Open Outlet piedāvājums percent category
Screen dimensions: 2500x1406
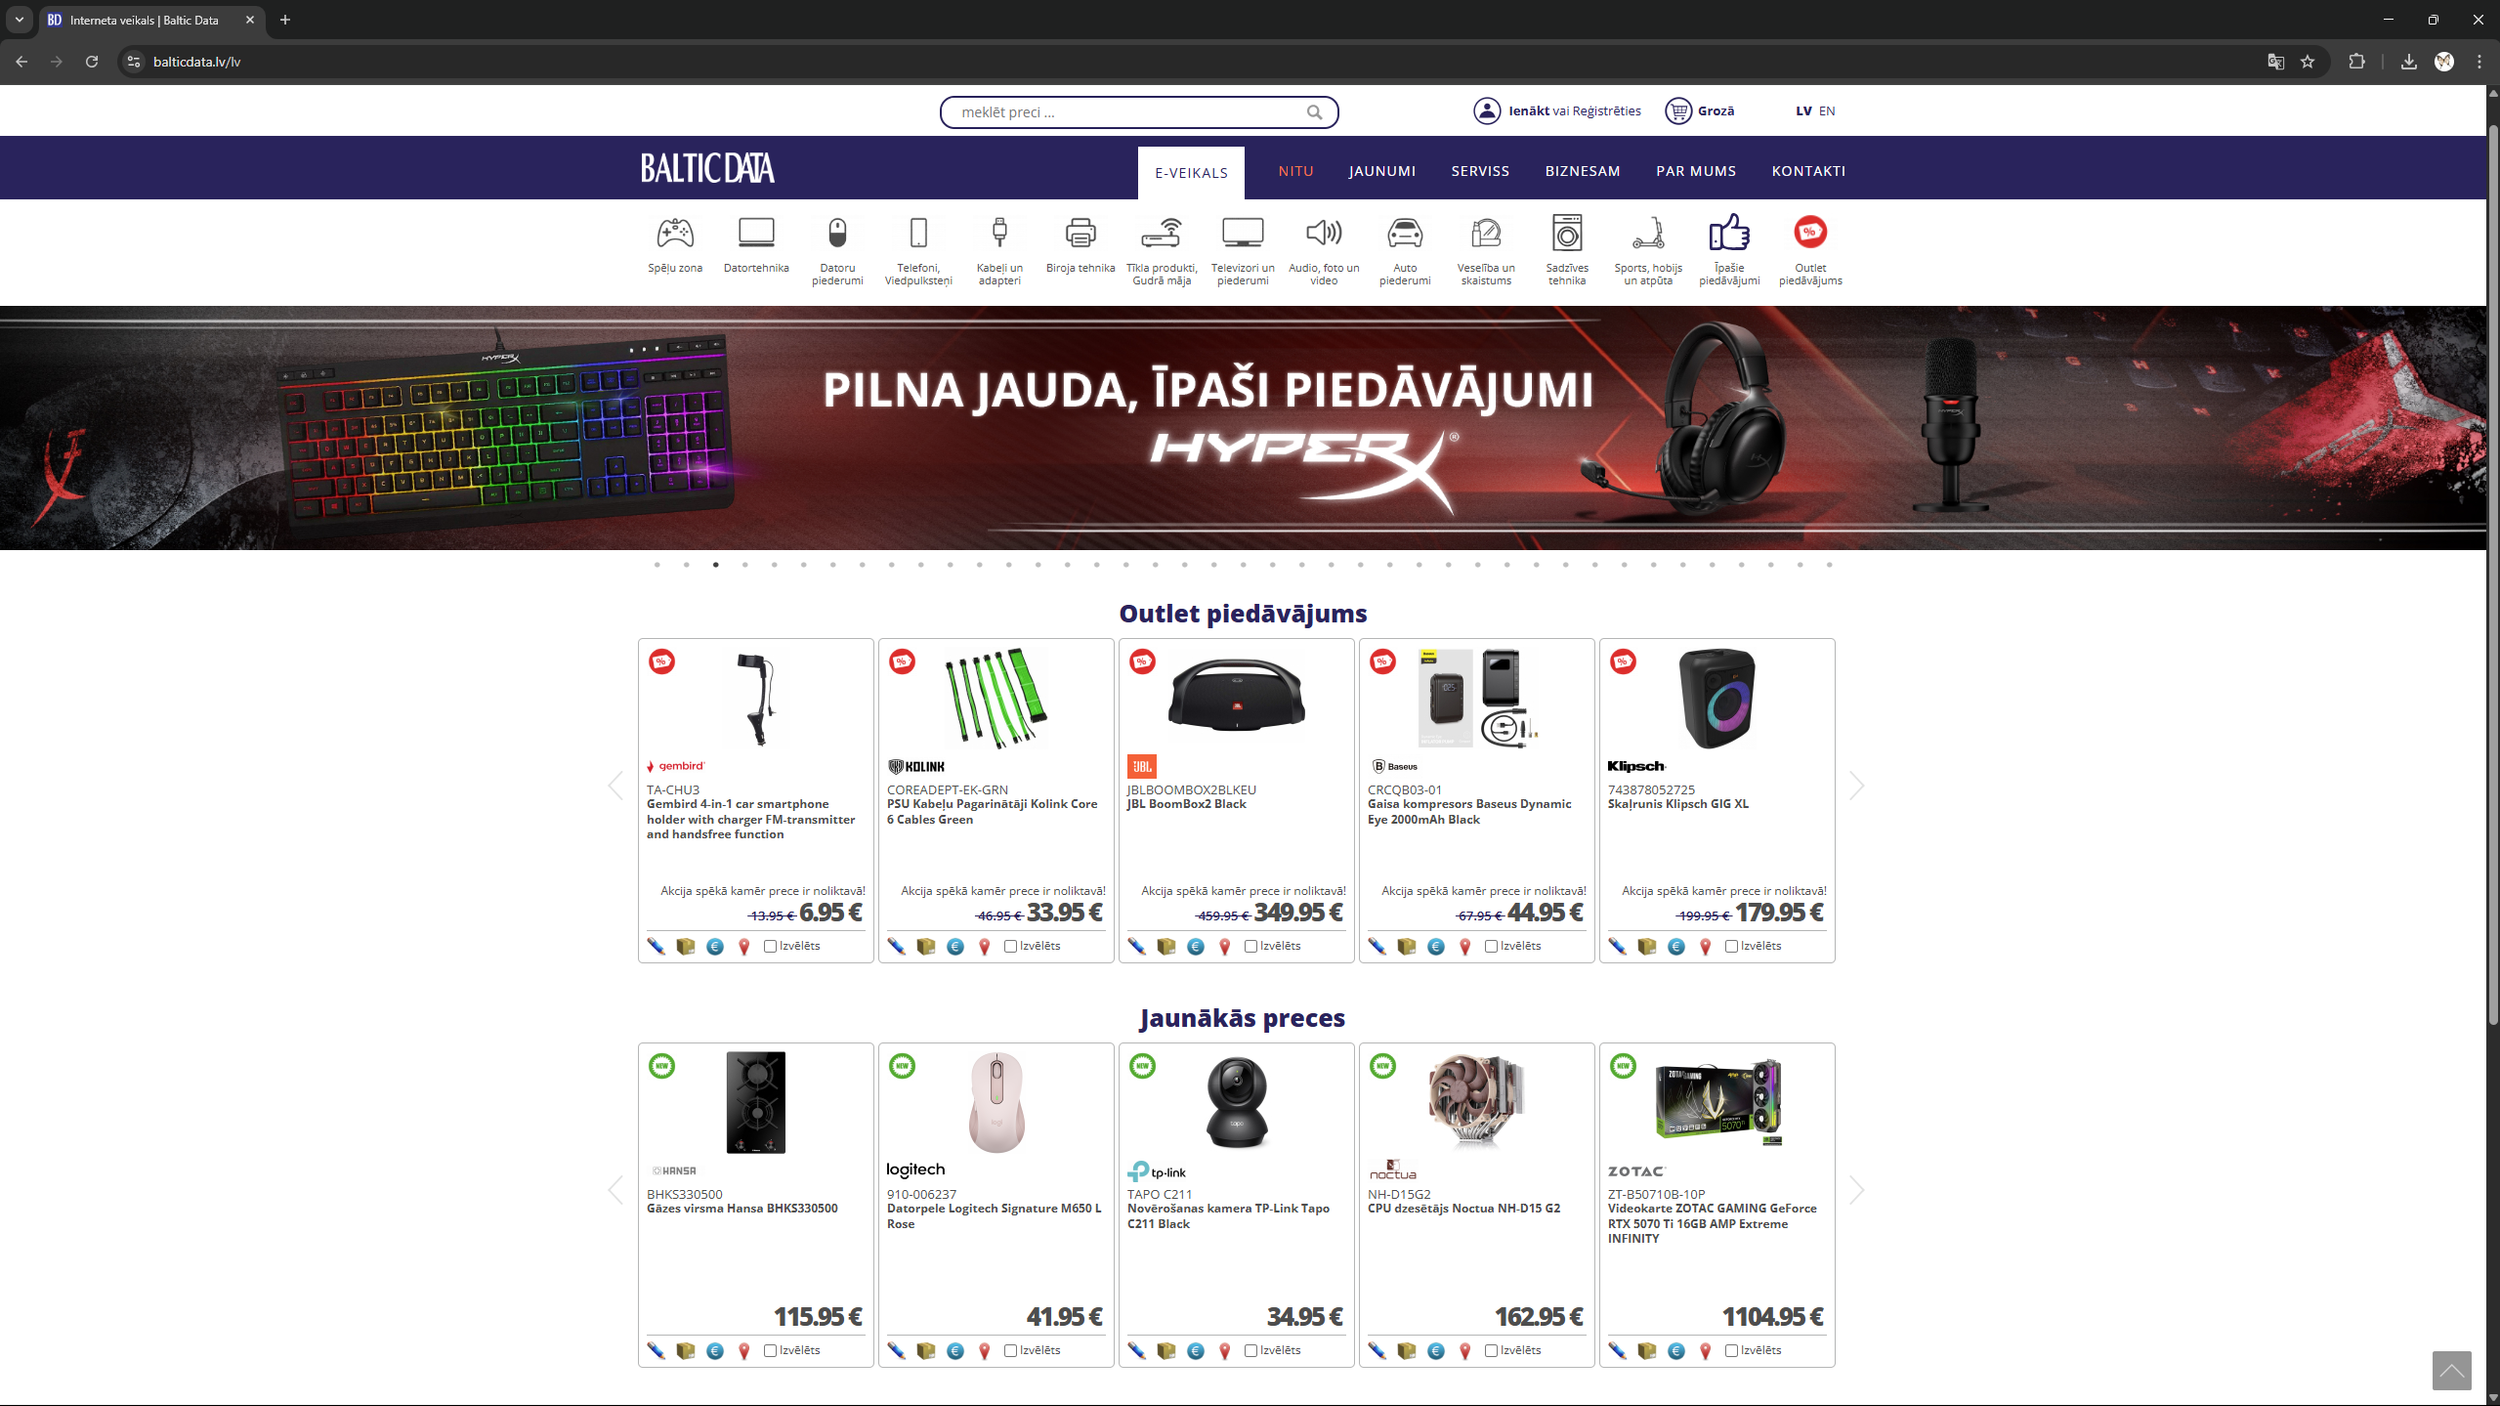tap(1809, 250)
